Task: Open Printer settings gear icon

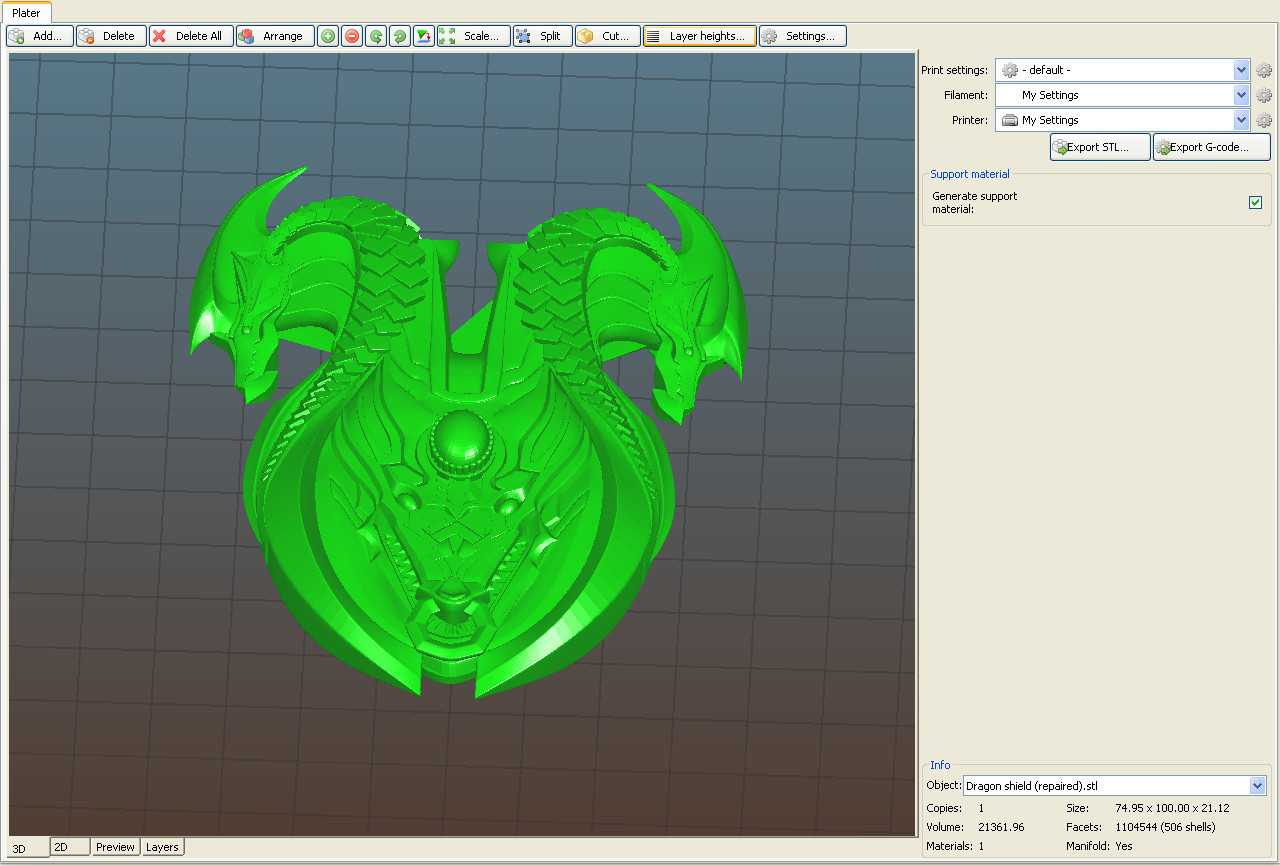Action: tap(1264, 120)
